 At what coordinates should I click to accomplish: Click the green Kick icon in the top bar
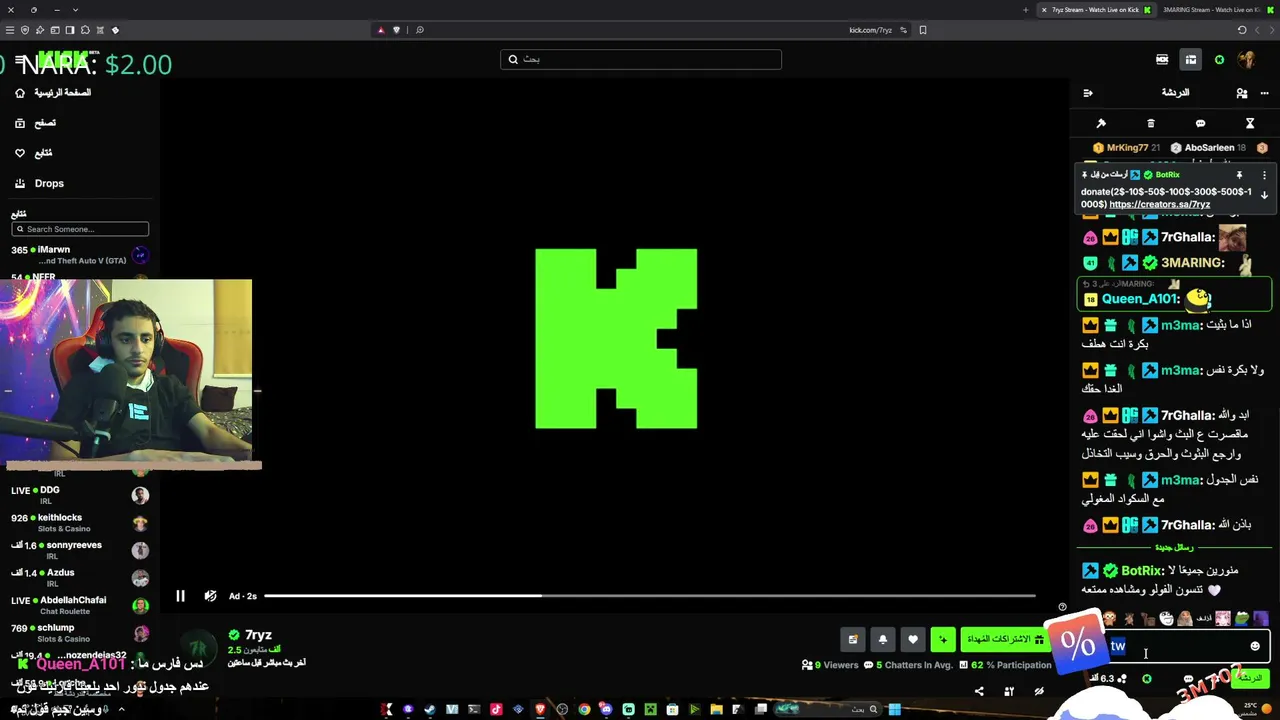tap(1219, 60)
